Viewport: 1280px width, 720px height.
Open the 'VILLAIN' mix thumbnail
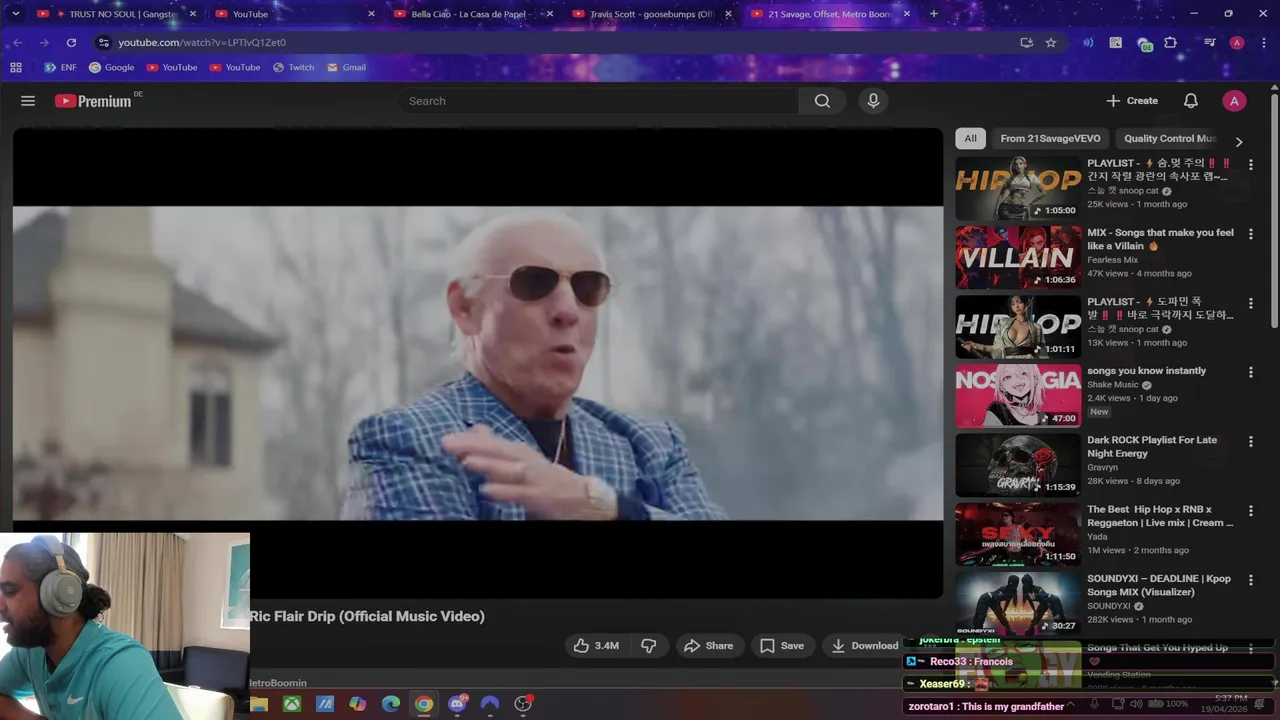tap(1018, 257)
